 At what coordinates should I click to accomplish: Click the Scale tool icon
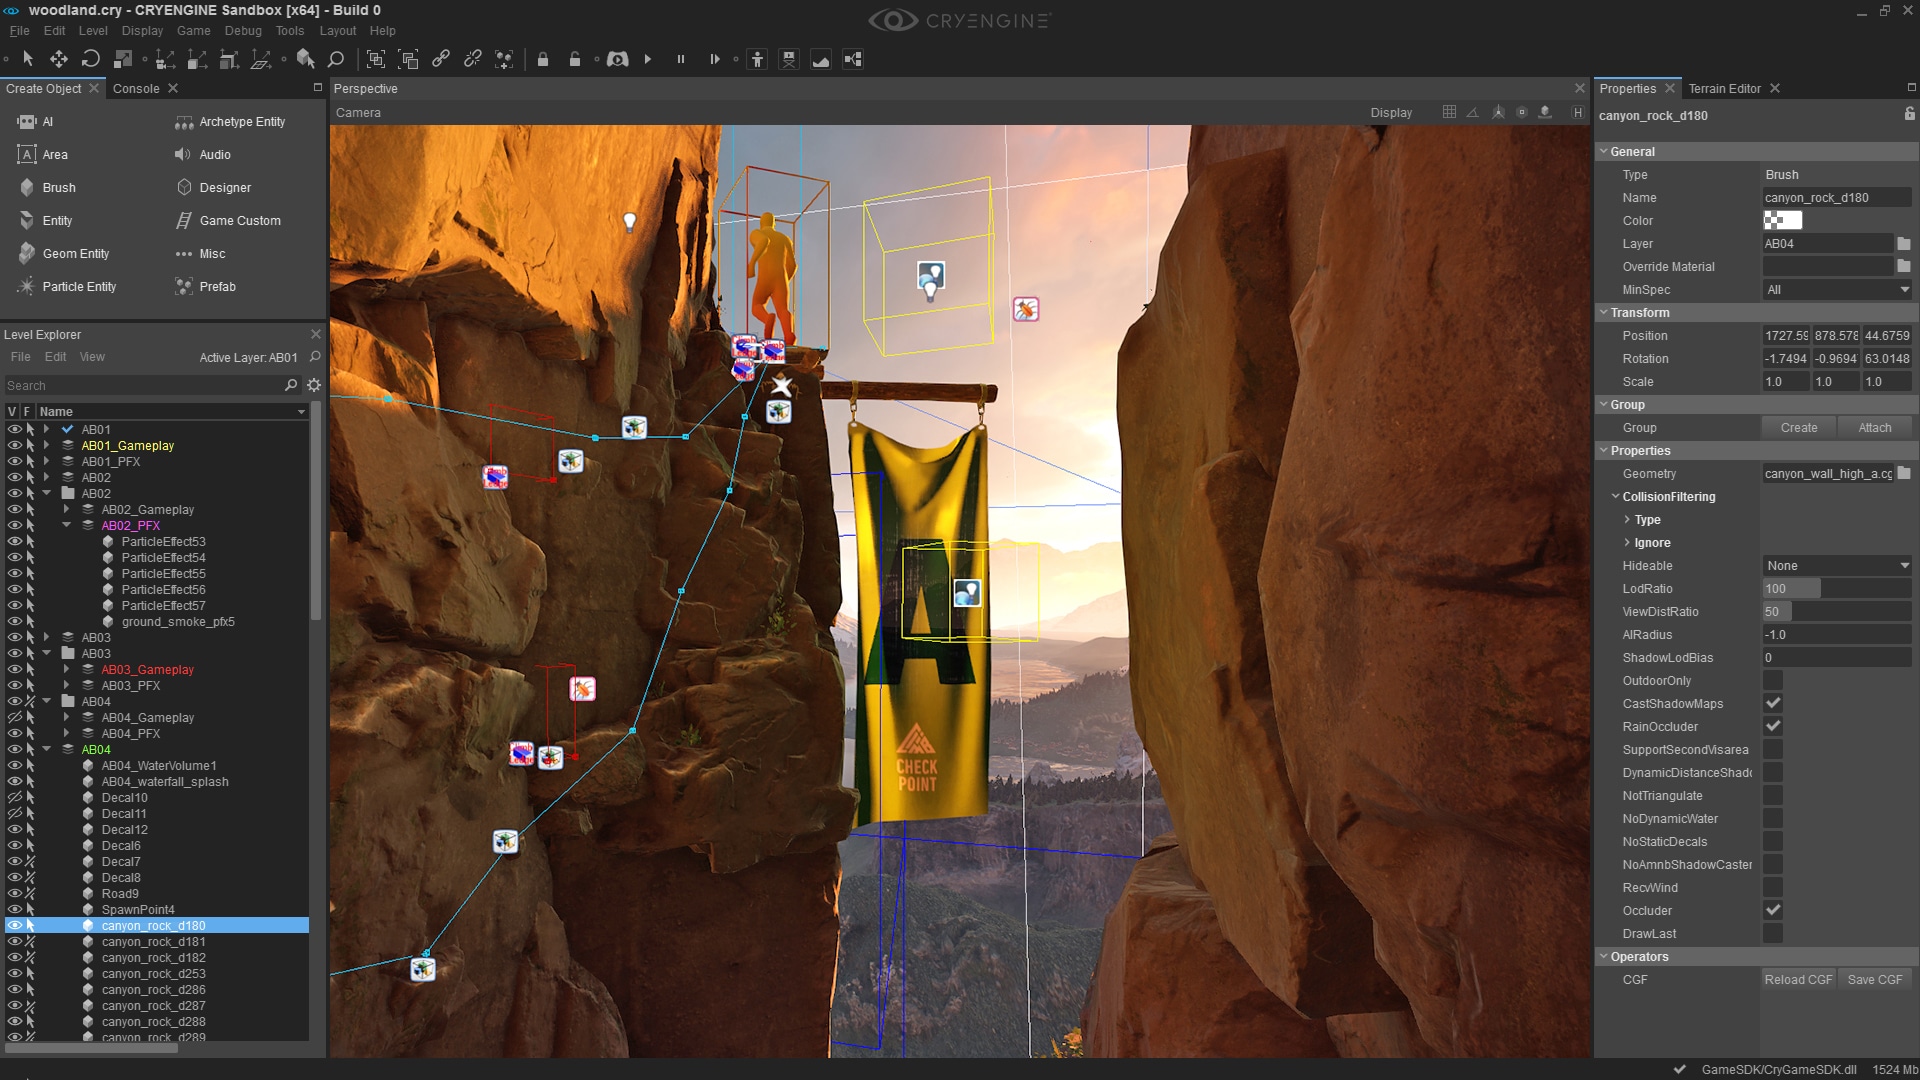click(x=123, y=60)
